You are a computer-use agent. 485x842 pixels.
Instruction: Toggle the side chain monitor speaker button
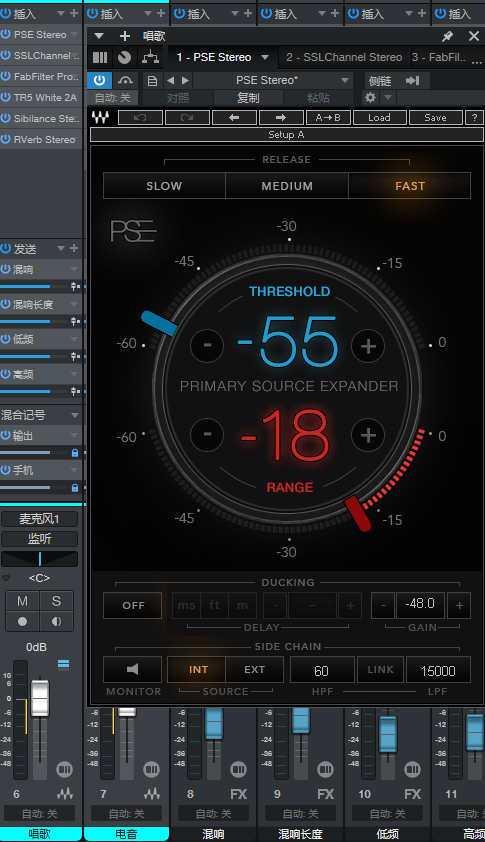click(x=133, y=669)
